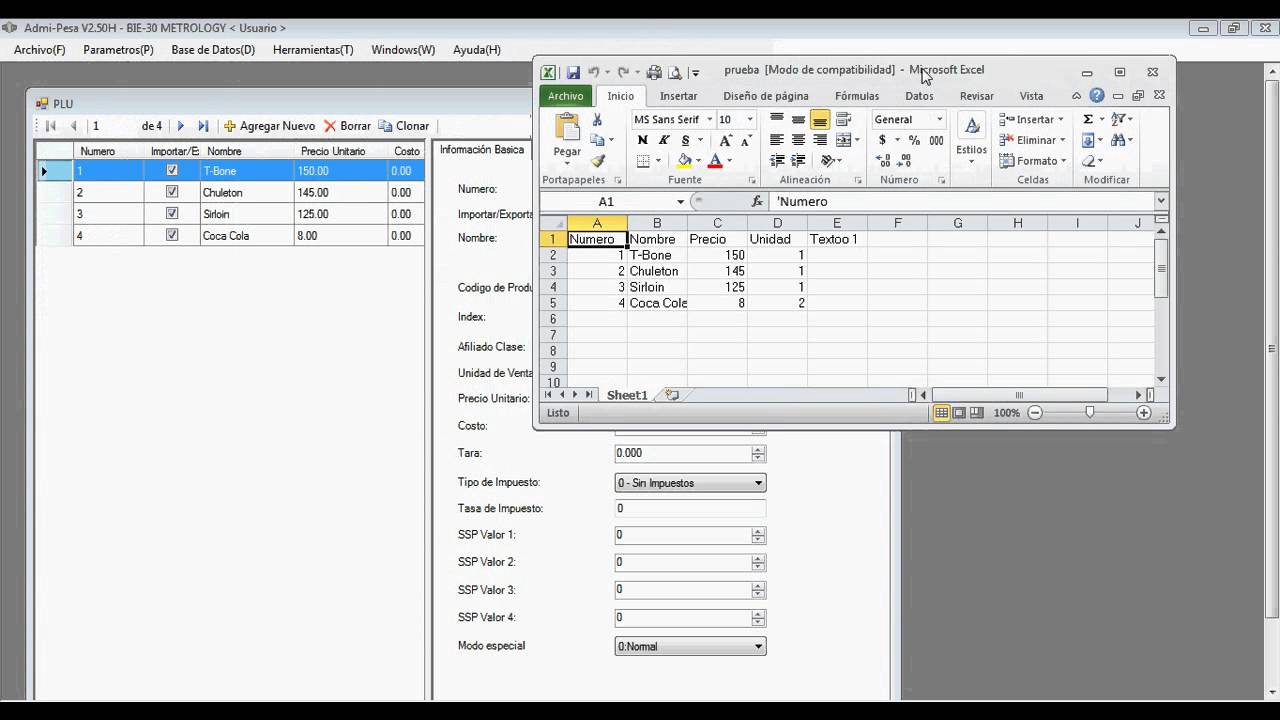This screenshot has width=1280, height=720.
Task: Uncheck Importar/Exportar for Sirloin row
Action: click(172, 214)
